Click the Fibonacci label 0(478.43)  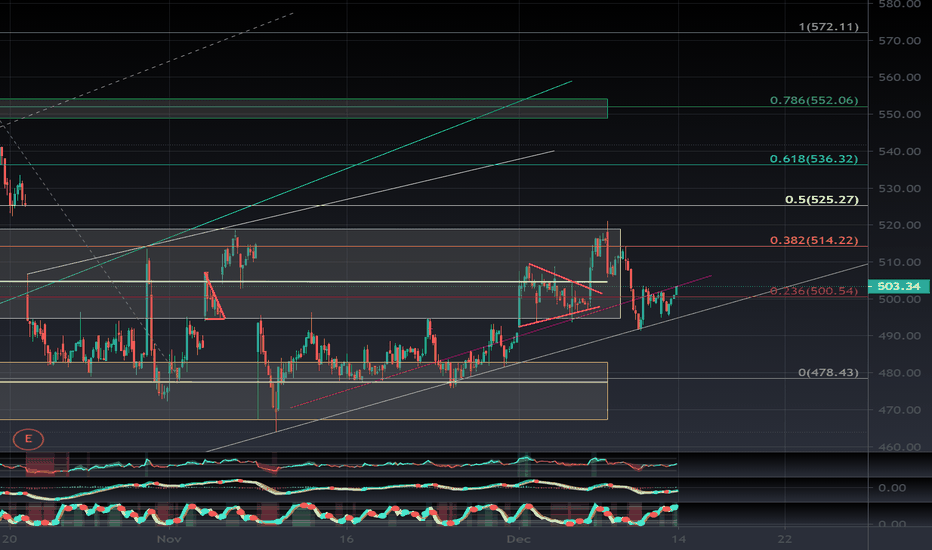click(829, 372)
